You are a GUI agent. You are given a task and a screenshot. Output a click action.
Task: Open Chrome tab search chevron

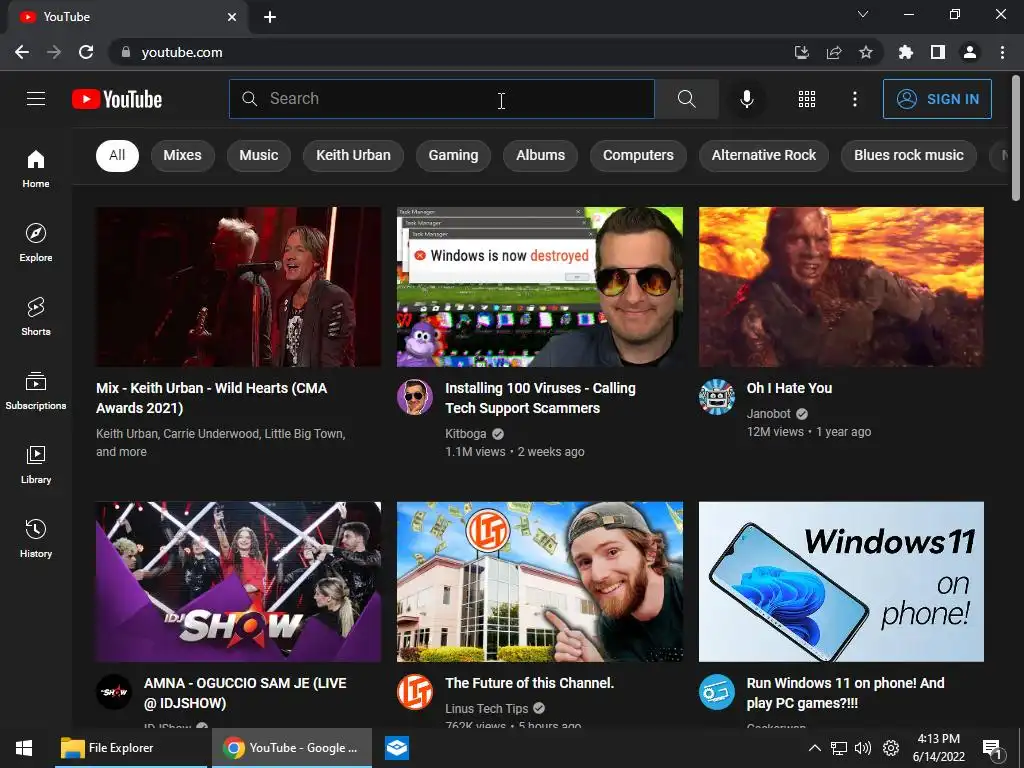coord(863,14)
